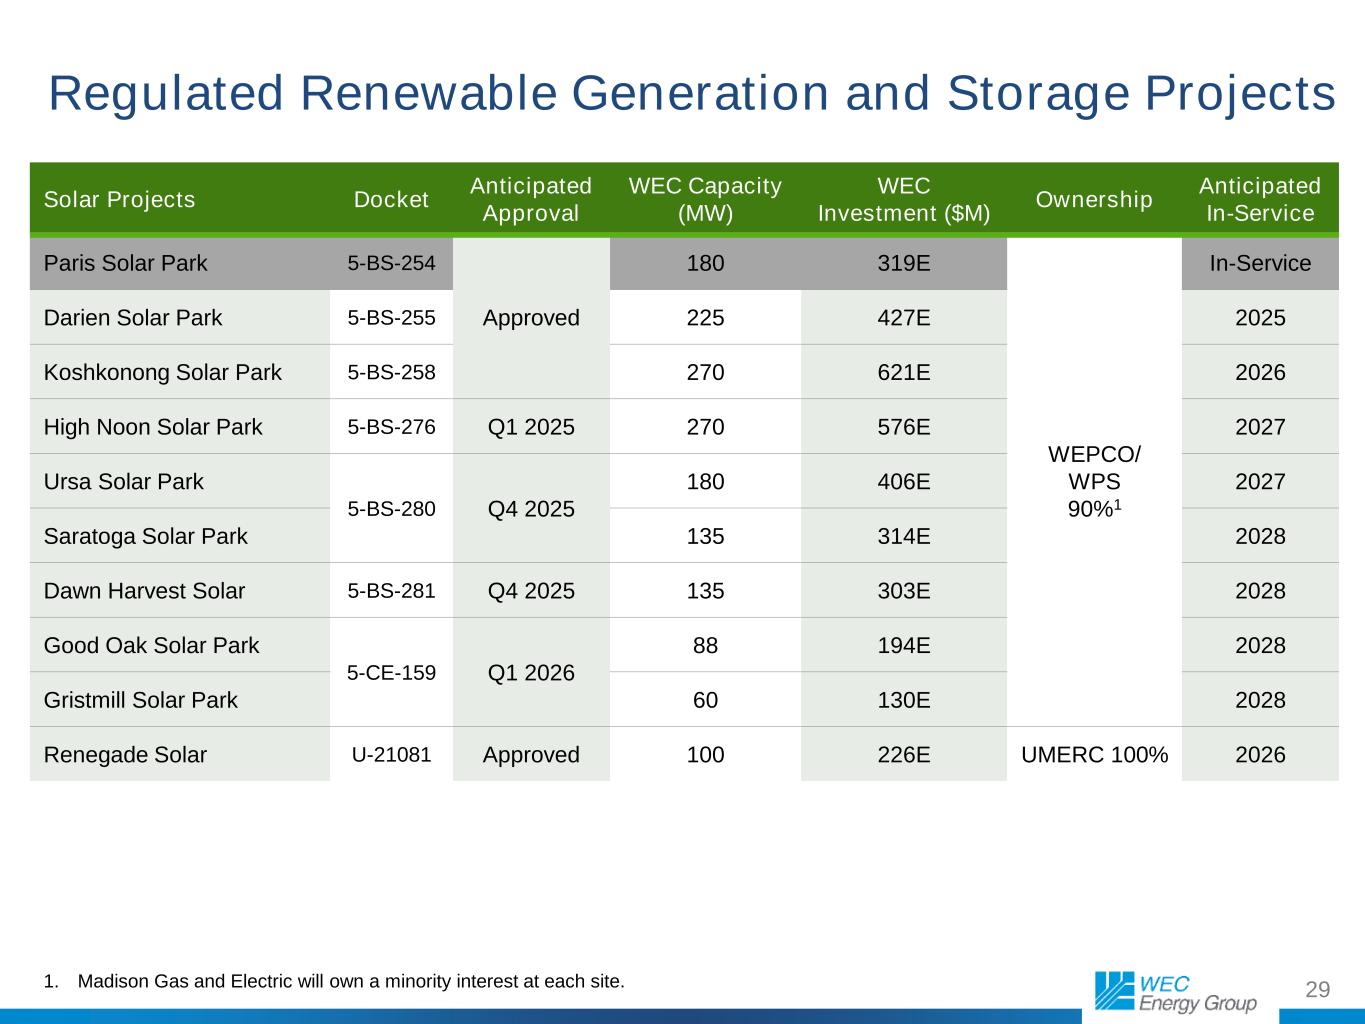Click the WEC Investment ($M) header
1365x1024 pixels.
point(904,199)
